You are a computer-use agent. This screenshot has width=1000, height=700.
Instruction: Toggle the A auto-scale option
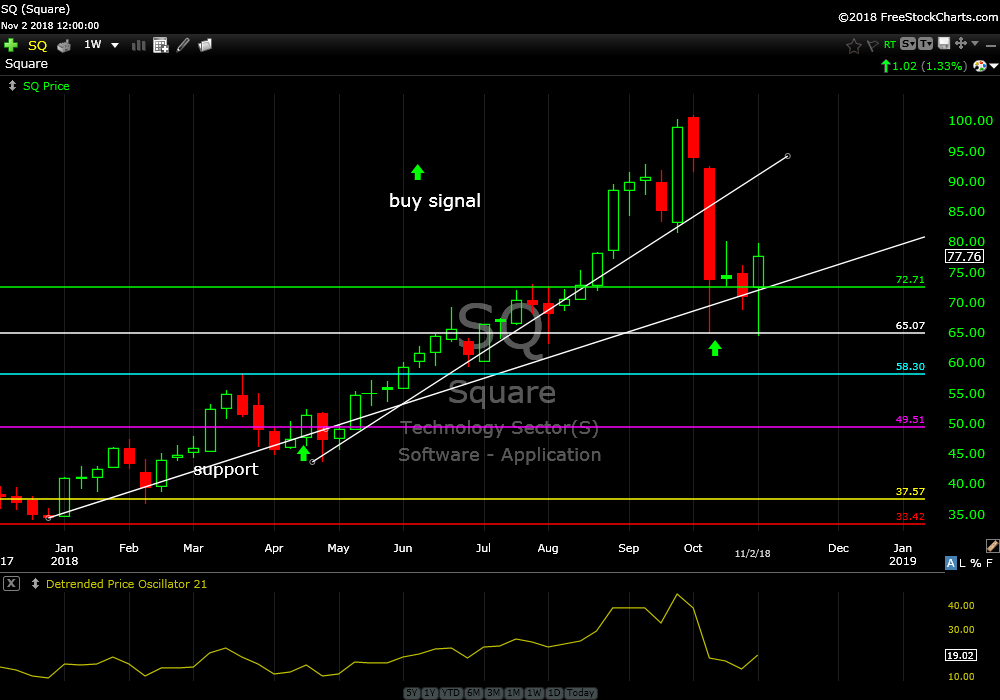[951, 564]
